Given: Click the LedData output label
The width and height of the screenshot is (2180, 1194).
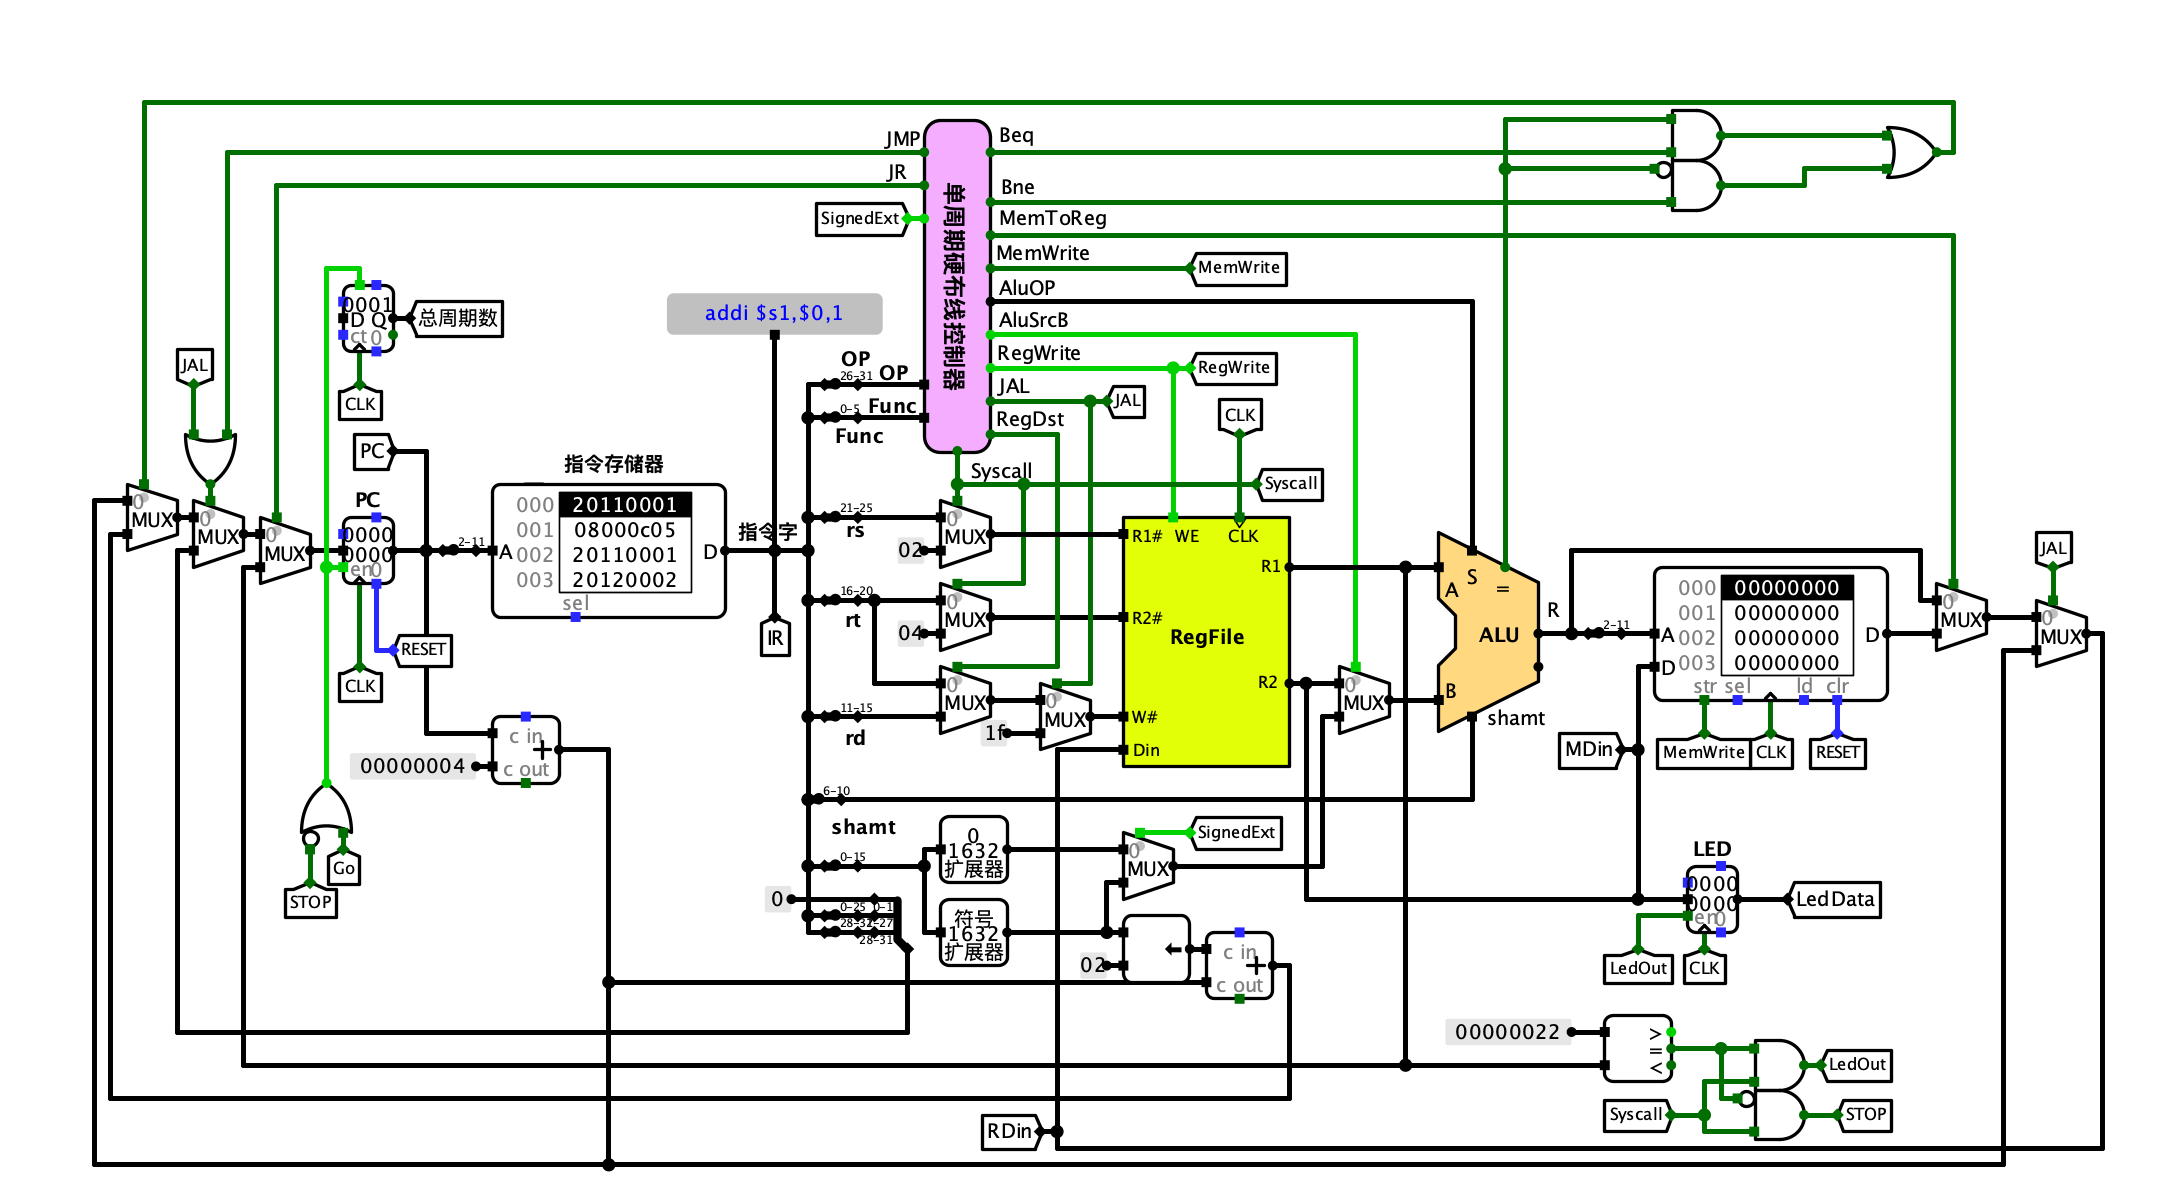Looking at the screenshot, I should 1836,899.
